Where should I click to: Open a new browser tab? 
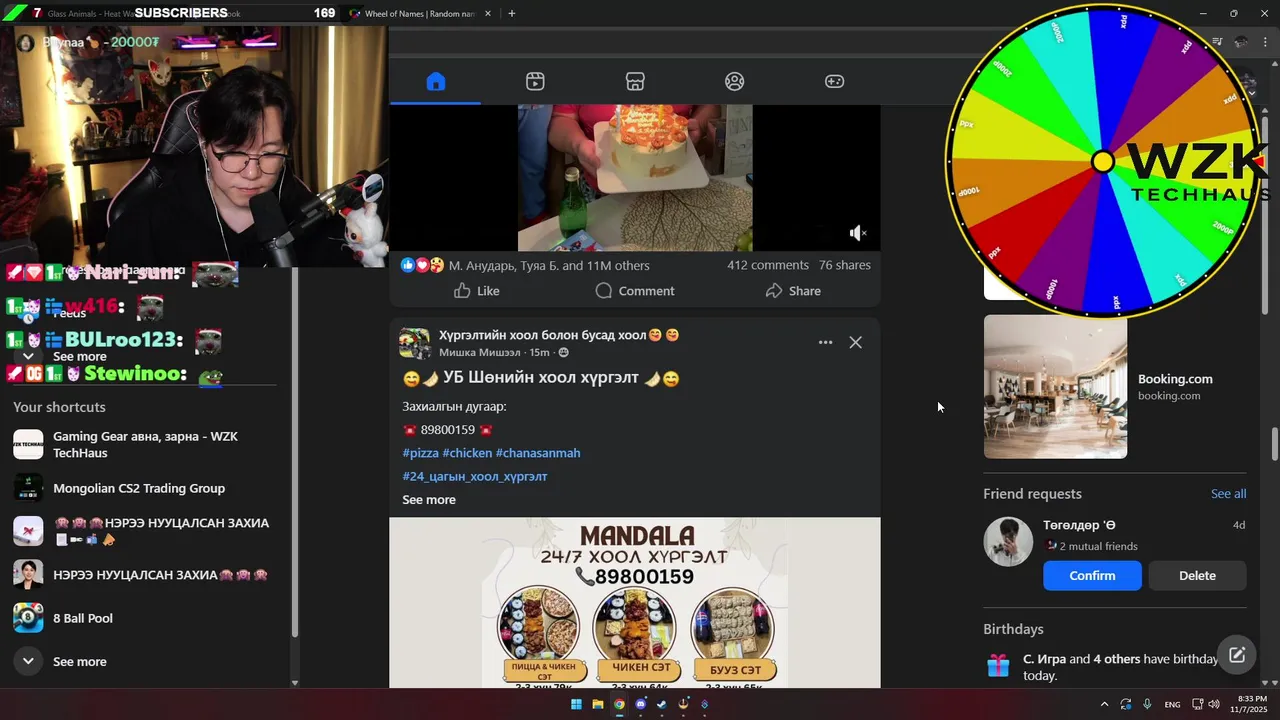pyautogui.click(x=511, y=14)
